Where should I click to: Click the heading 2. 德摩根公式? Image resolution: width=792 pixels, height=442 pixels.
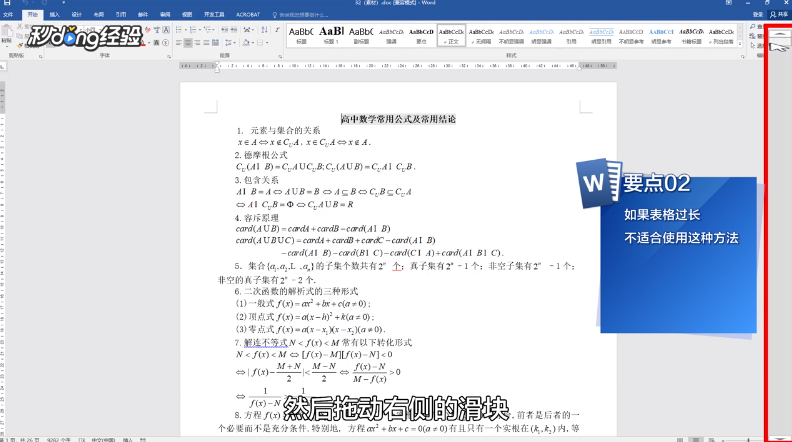point(261,155)
